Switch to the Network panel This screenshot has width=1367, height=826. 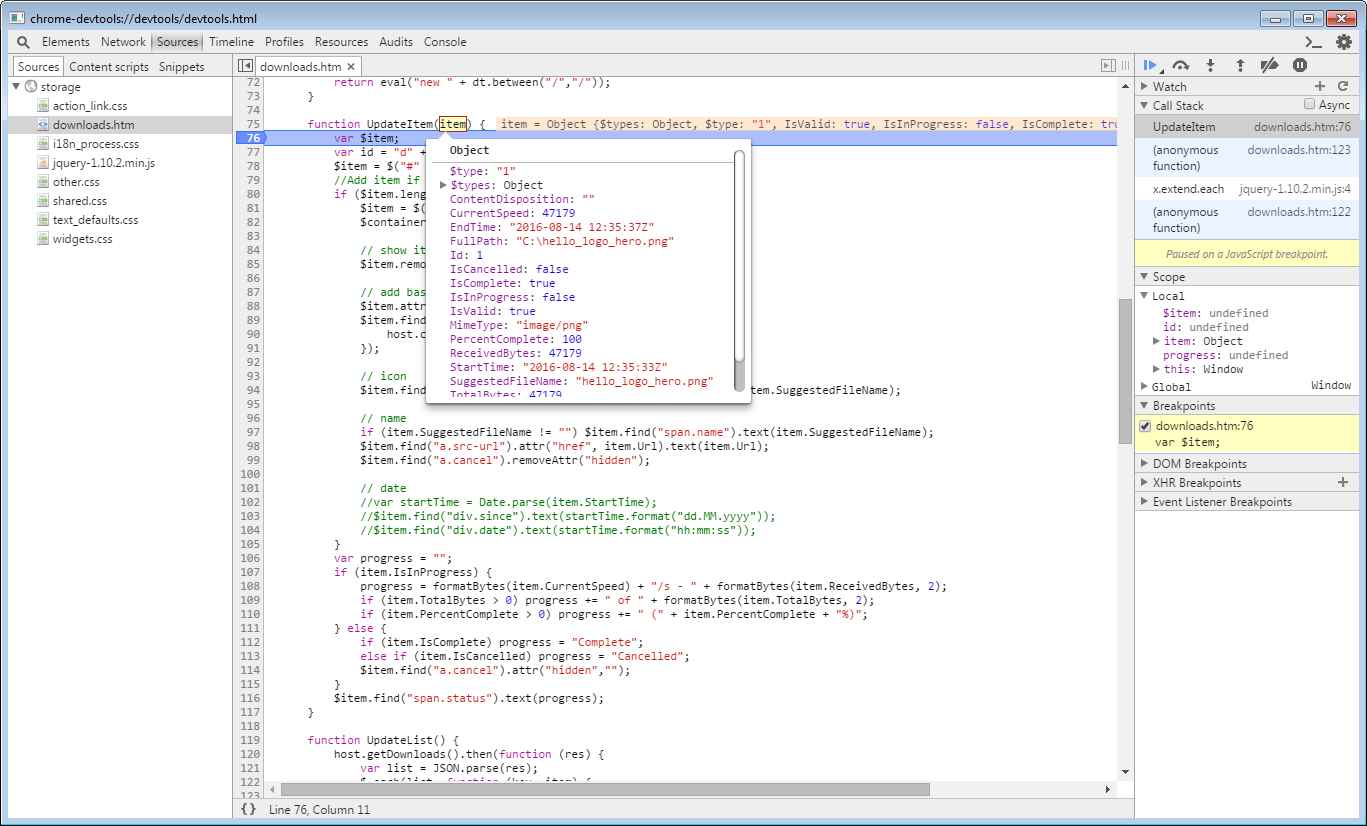[123, 42]
